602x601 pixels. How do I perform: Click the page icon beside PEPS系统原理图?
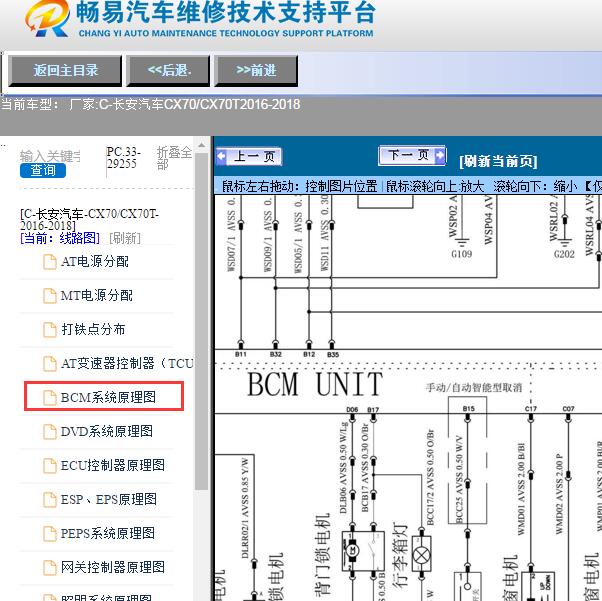pyautogui.click(x=50, y=533)
